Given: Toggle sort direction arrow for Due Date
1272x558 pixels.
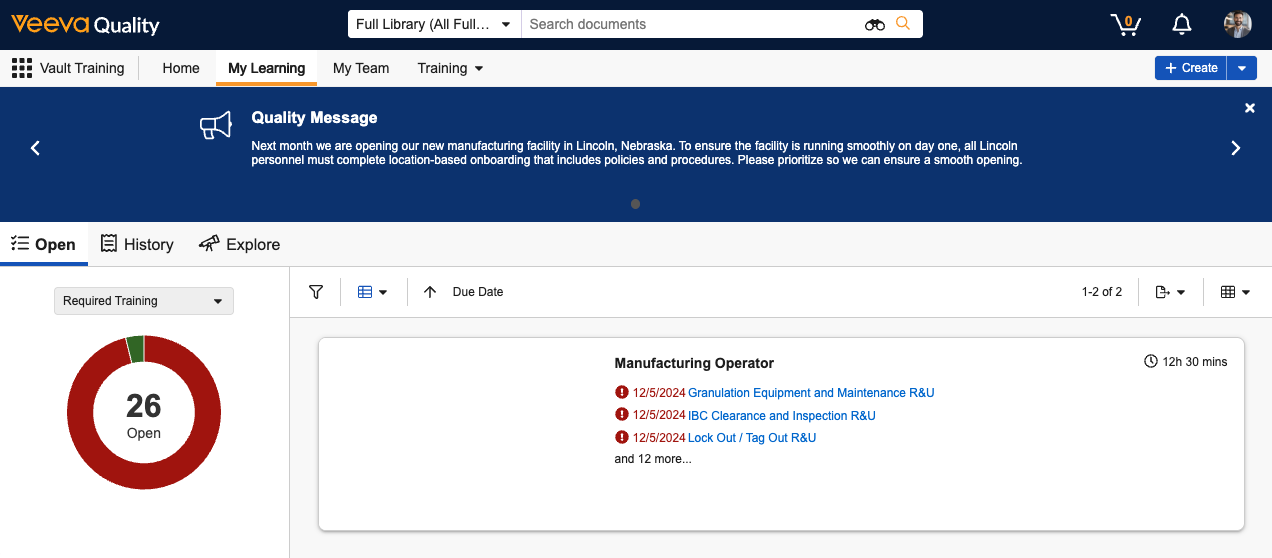Looking at the screenshot, I should pyautogui.click(x=430, y=292).
